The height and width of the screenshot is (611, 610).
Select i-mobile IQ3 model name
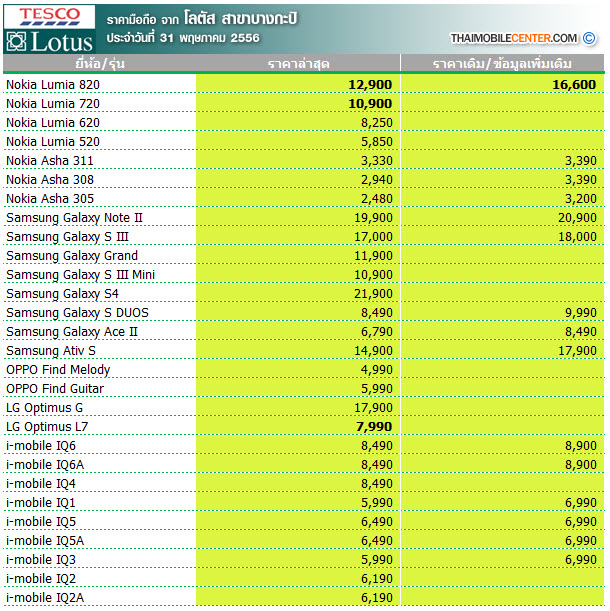pos(41,560)
